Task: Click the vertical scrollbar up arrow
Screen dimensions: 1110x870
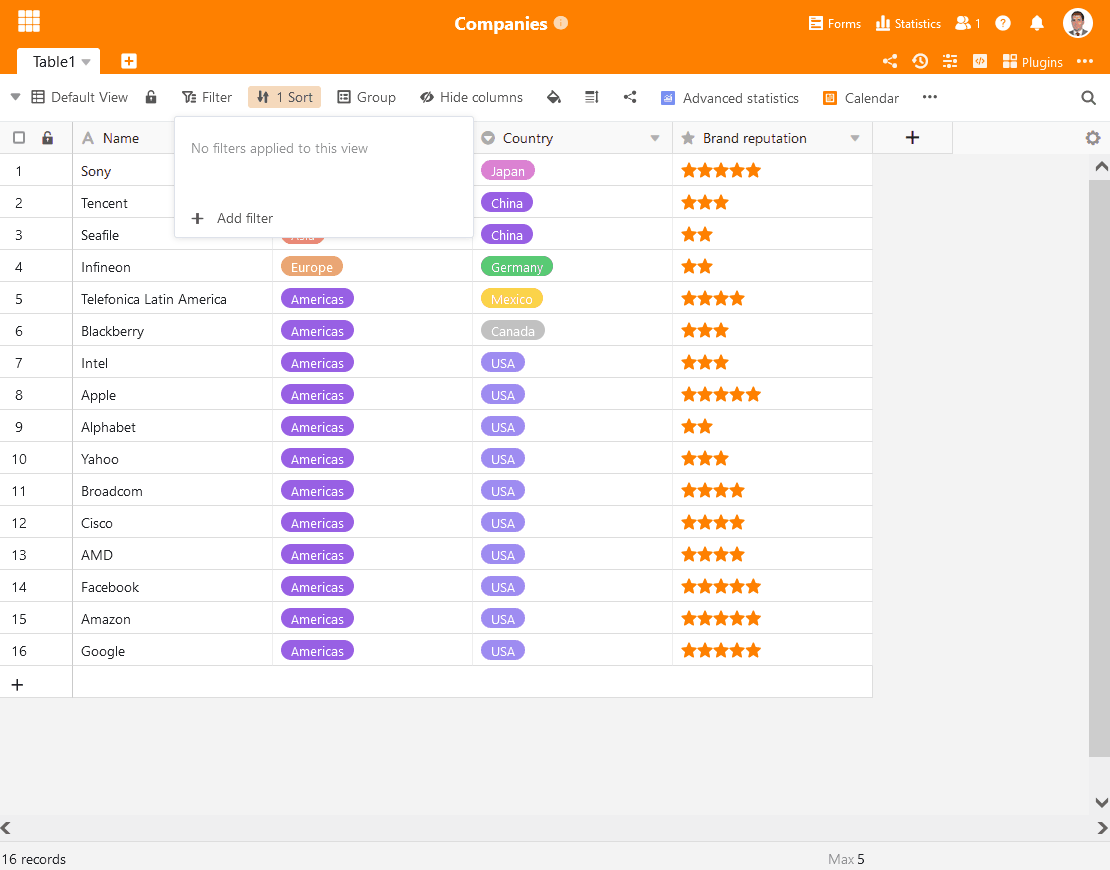Action: pyautogui.click(x=1101, y=166)
